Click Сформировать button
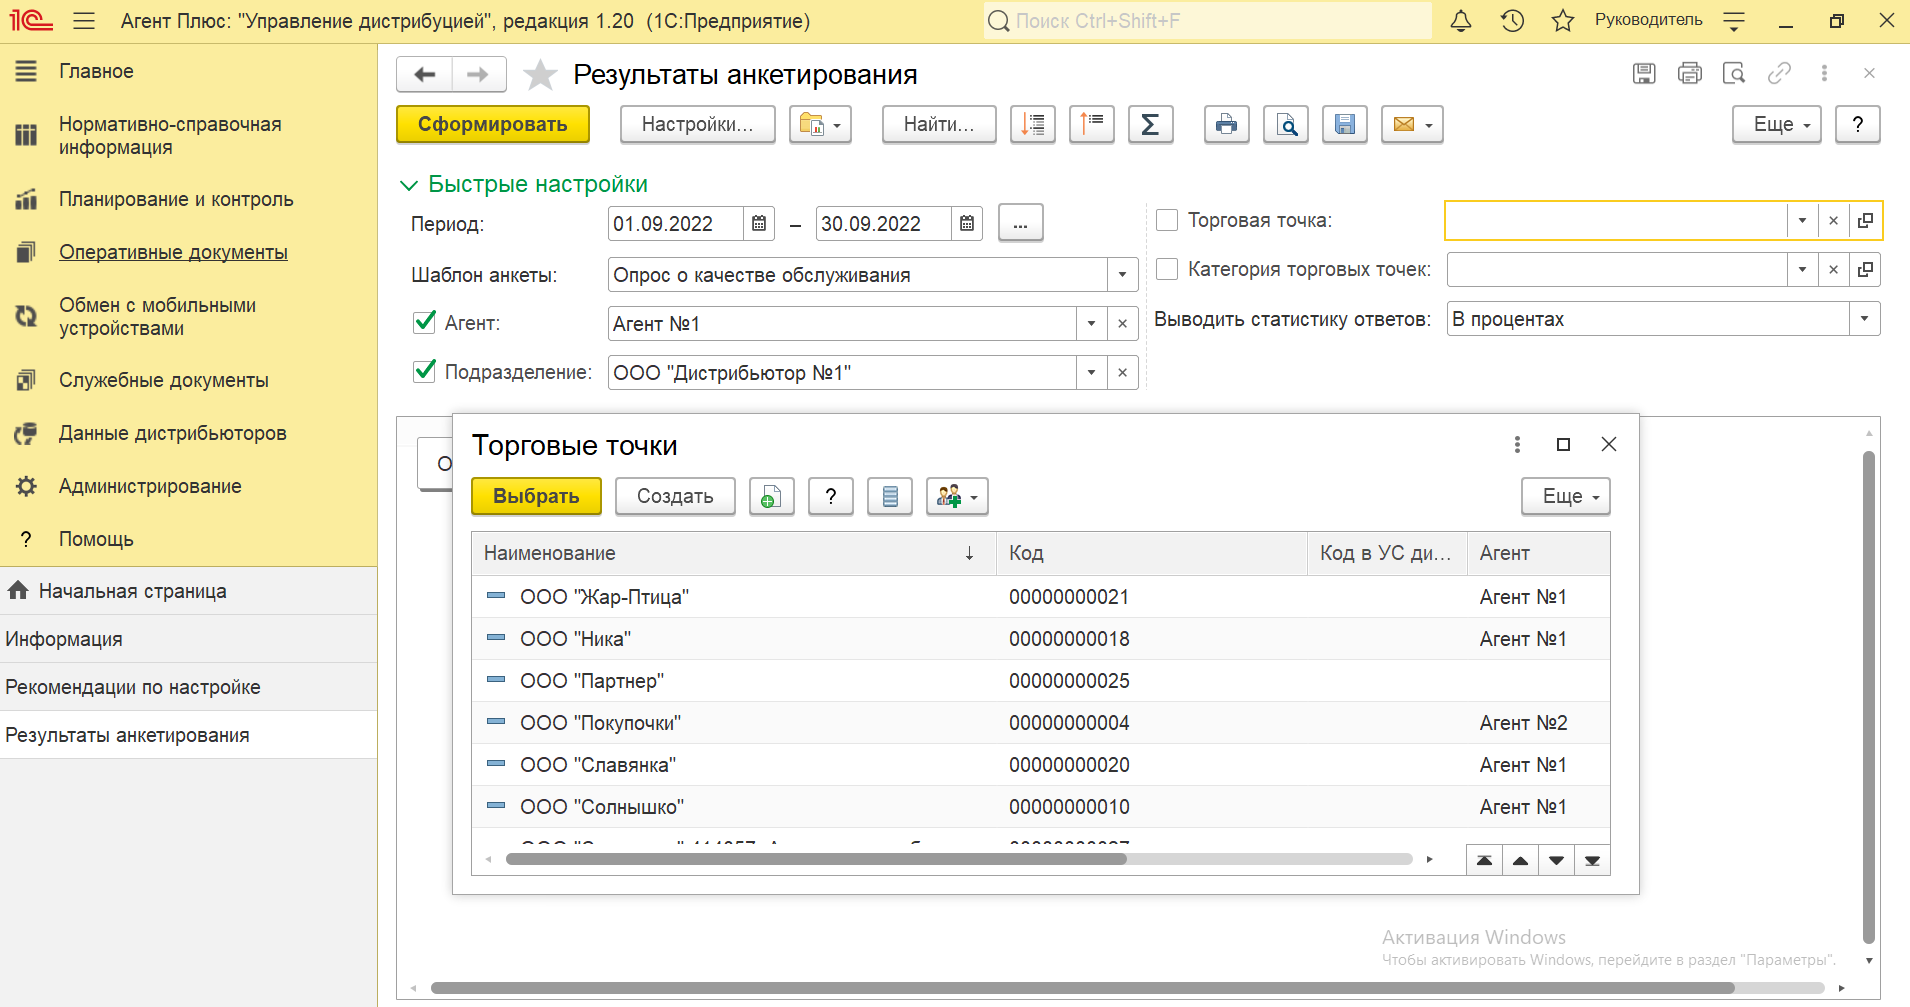This screenshot has width=1910, height=1007. 493,125
